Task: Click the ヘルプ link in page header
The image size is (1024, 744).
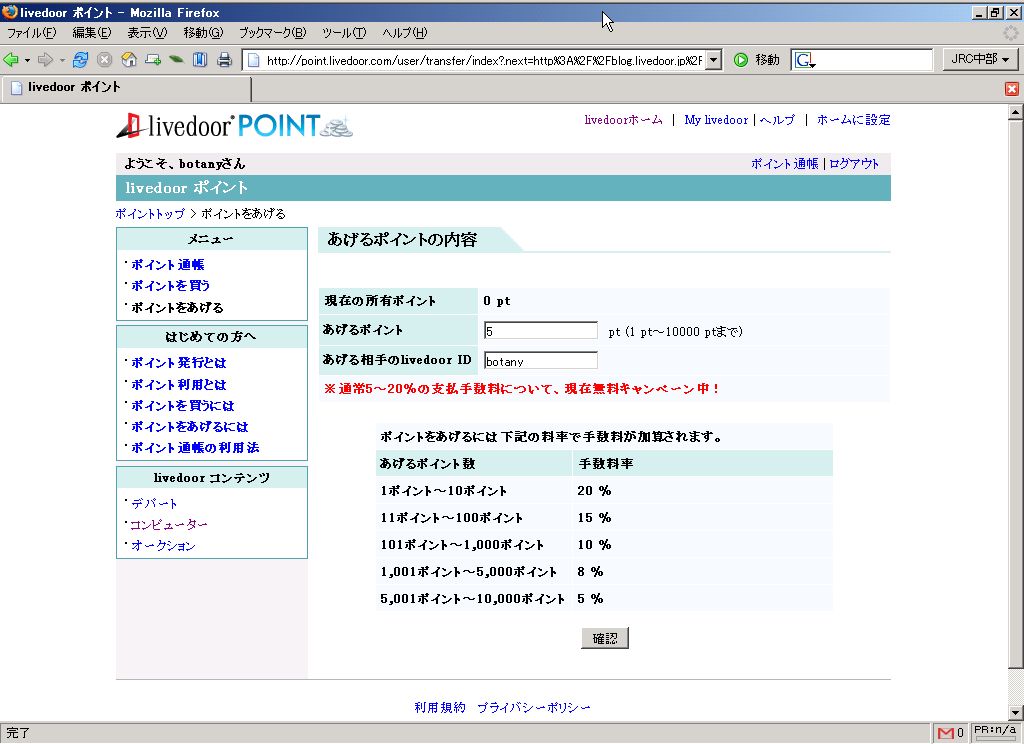Action: tap(777, 120)
